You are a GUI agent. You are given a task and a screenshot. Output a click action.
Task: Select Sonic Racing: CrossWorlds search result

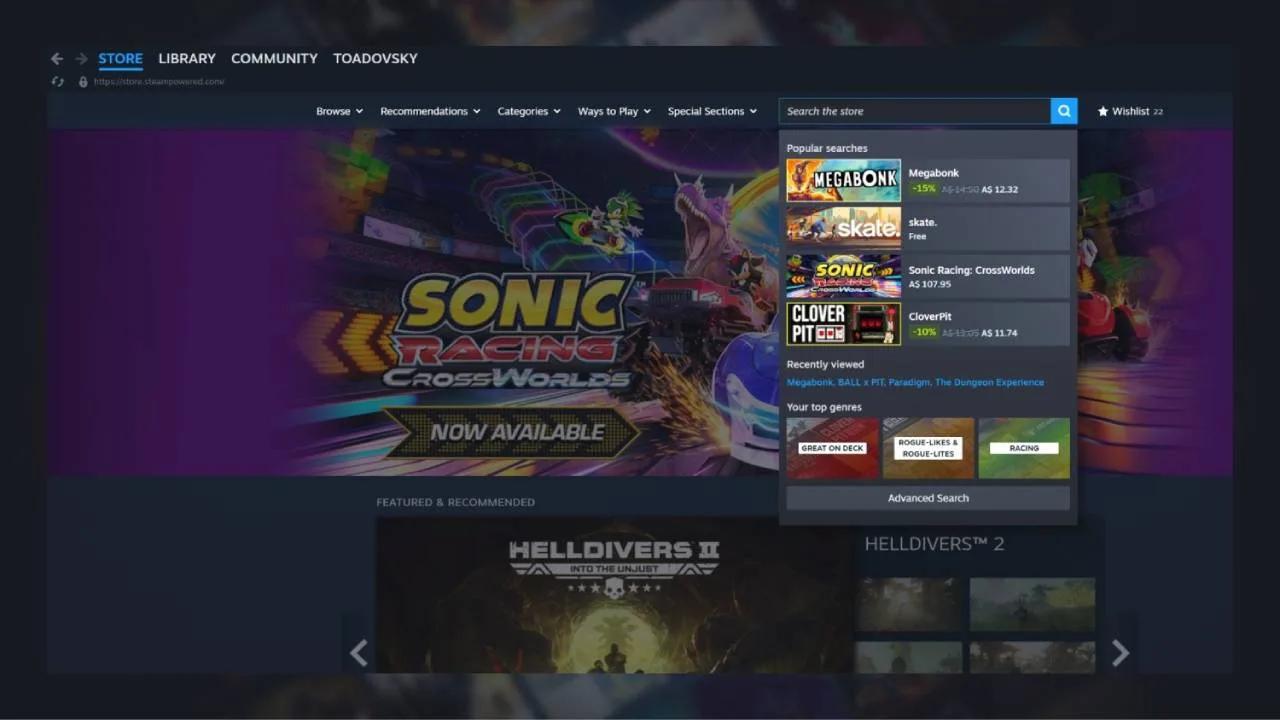928,276
